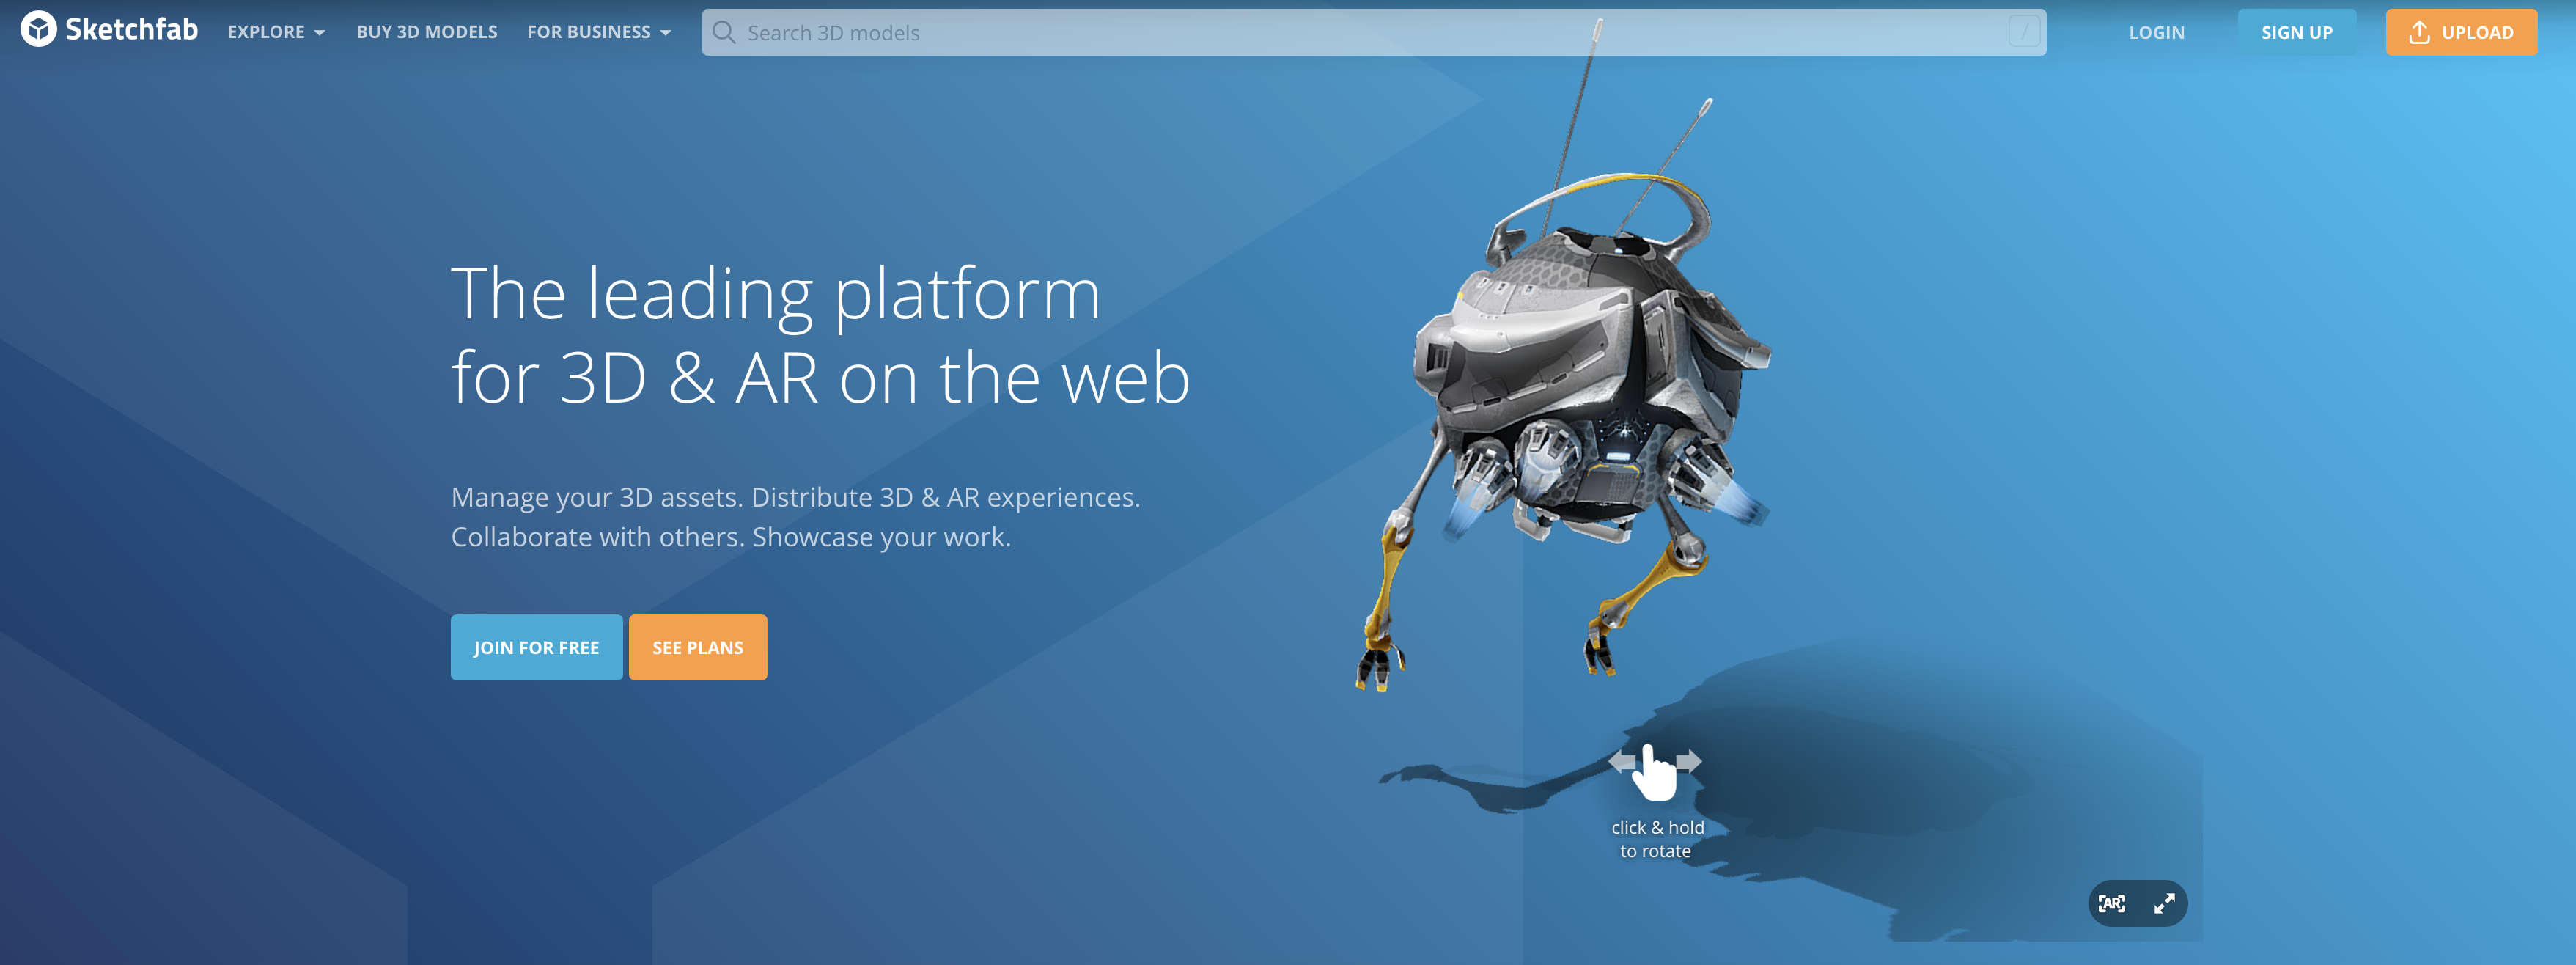Open Buy 3D Models page
Image resolution: width=2576 pixels, height=965 pixels.
pos(427,32)
